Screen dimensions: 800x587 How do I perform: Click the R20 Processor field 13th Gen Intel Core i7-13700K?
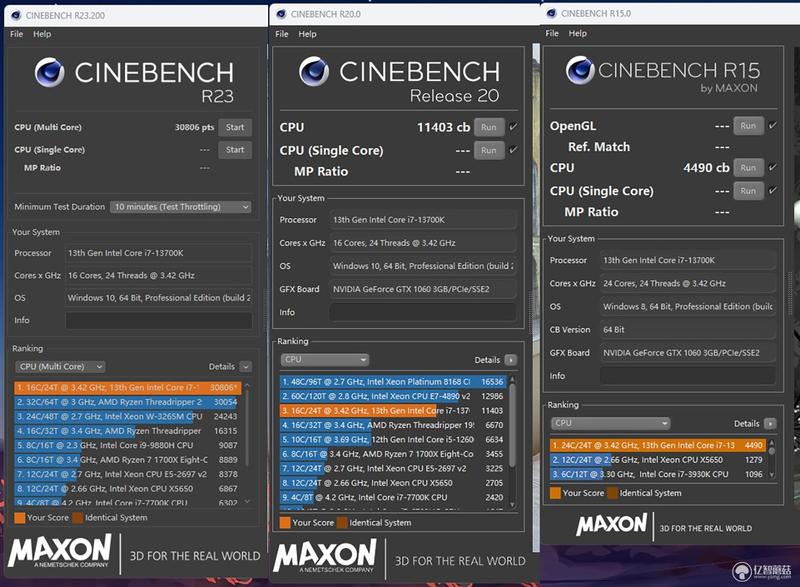pyautogui.click(x=423, y=220)
